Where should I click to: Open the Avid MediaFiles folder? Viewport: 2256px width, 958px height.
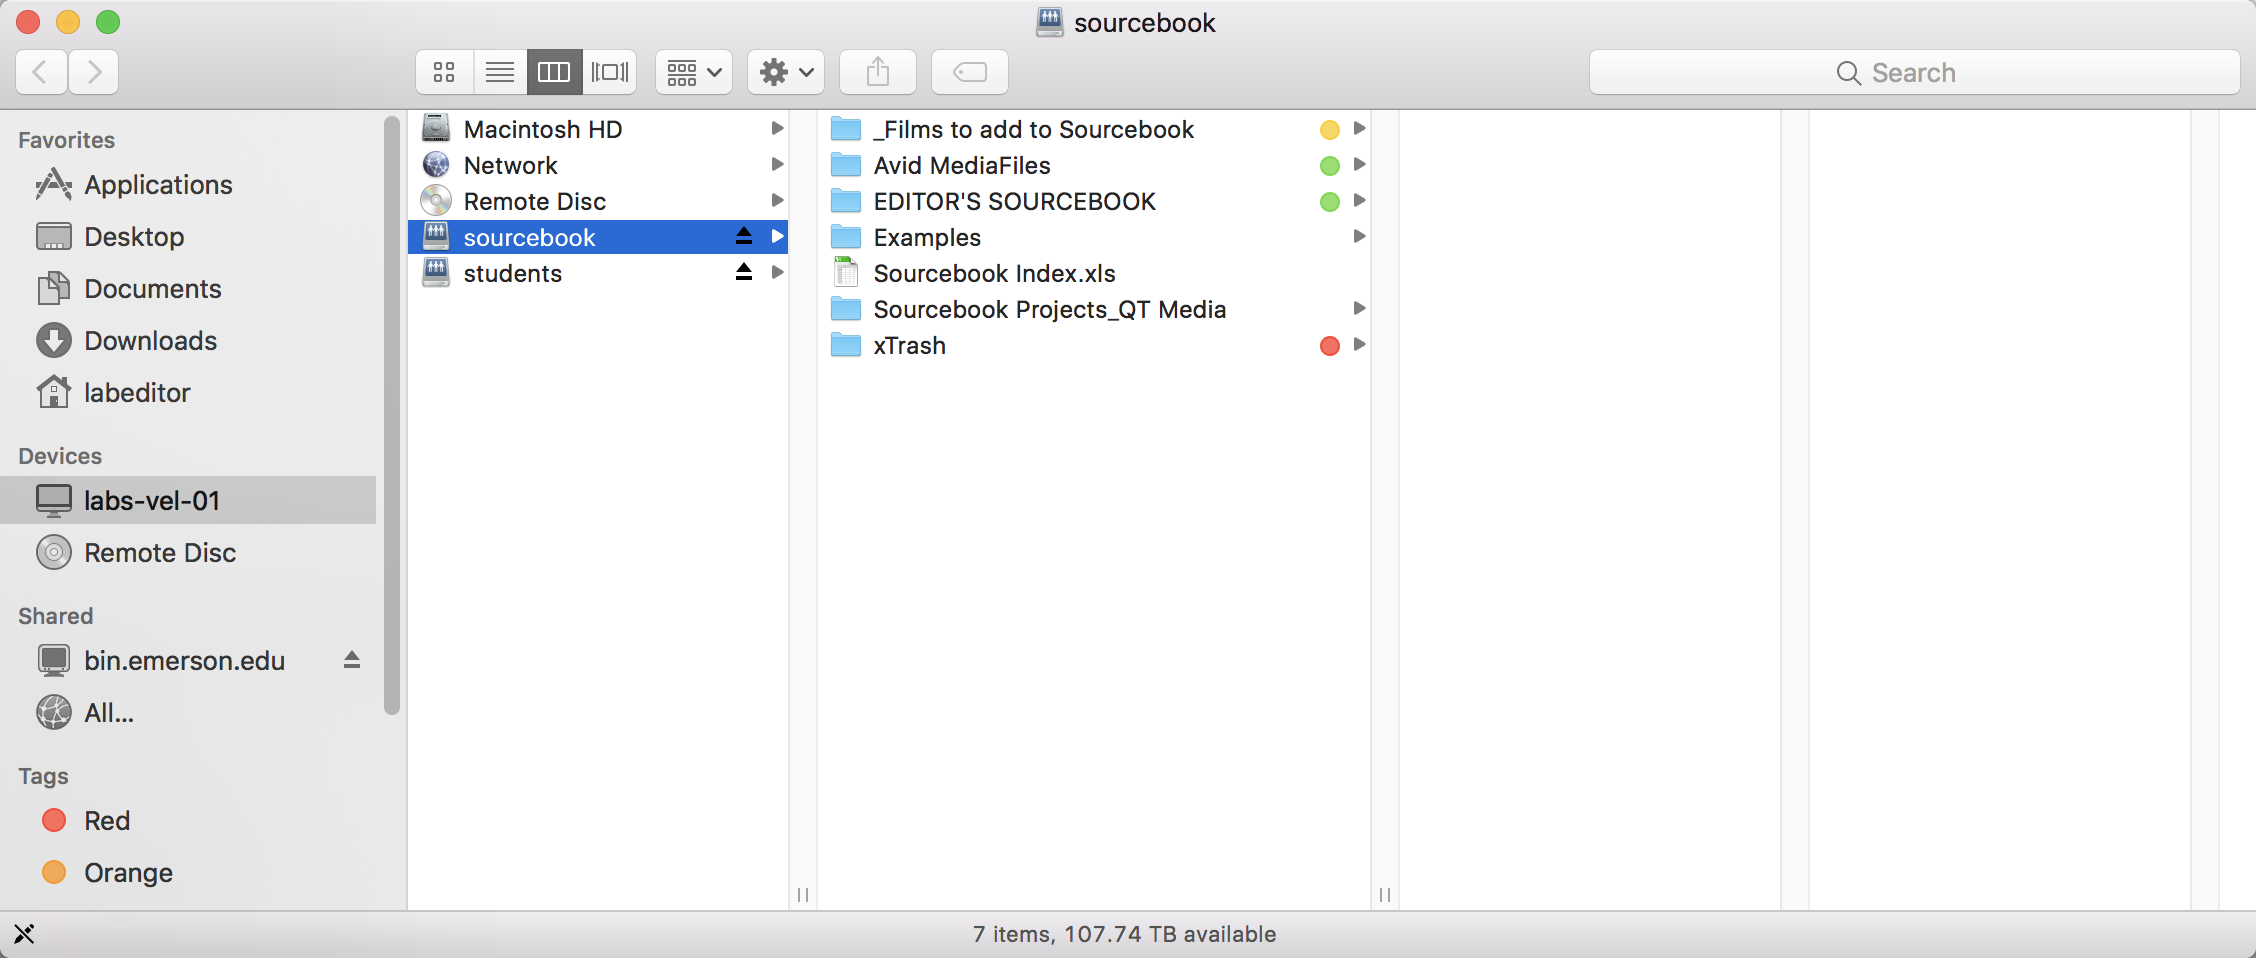(x=1094, y=165)
